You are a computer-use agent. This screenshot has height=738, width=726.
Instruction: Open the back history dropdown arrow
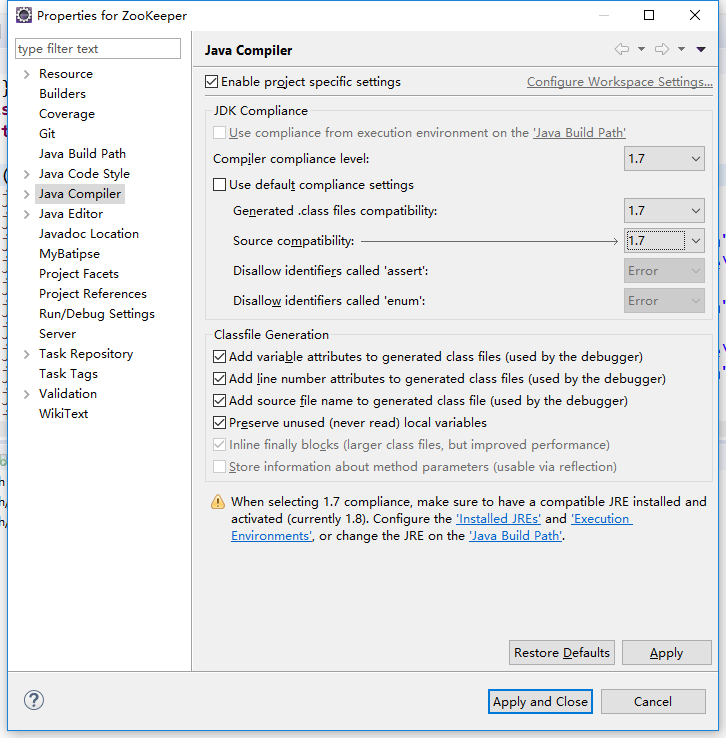point(641,49)
